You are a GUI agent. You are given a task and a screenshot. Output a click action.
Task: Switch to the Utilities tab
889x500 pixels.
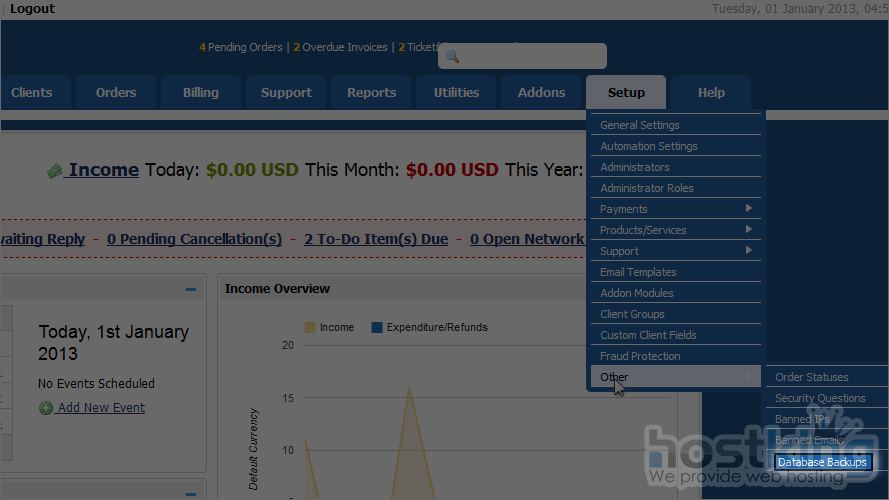tap(456, 93)
